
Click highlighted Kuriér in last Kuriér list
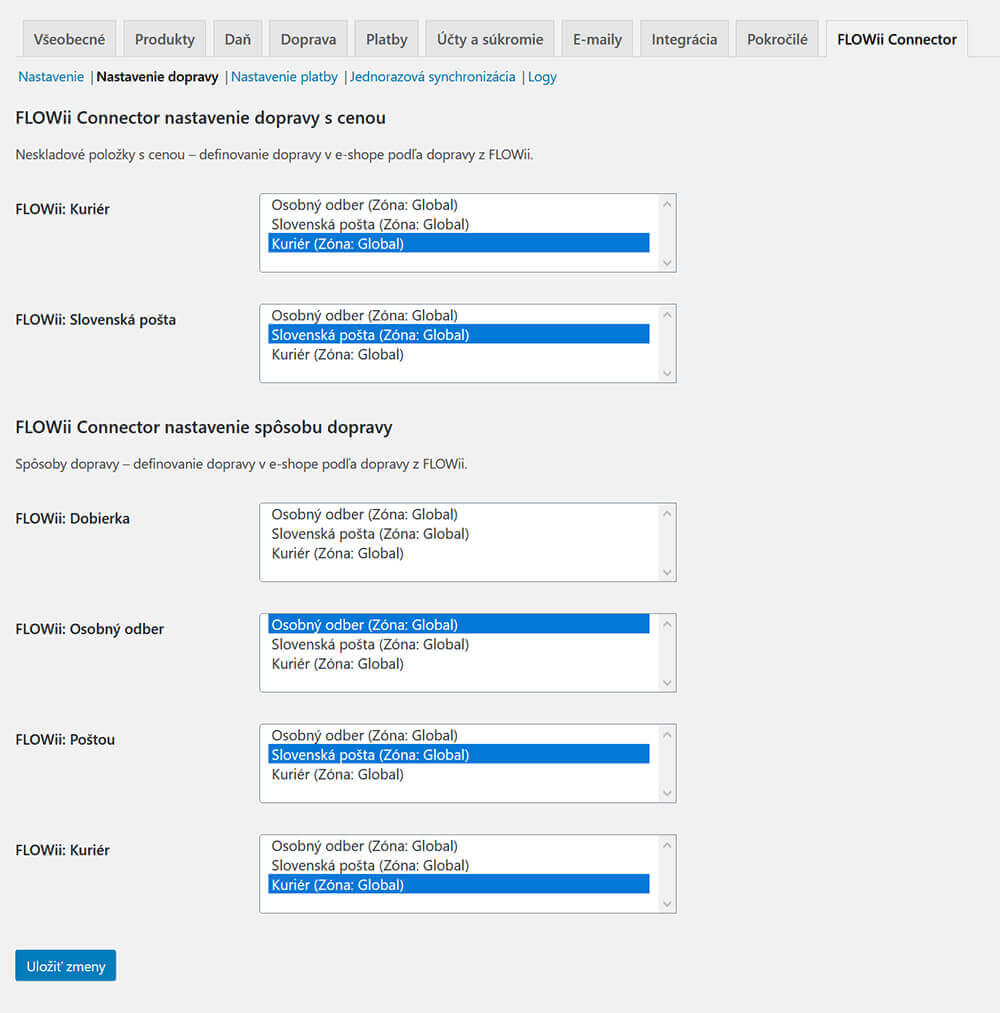[459, 884]
